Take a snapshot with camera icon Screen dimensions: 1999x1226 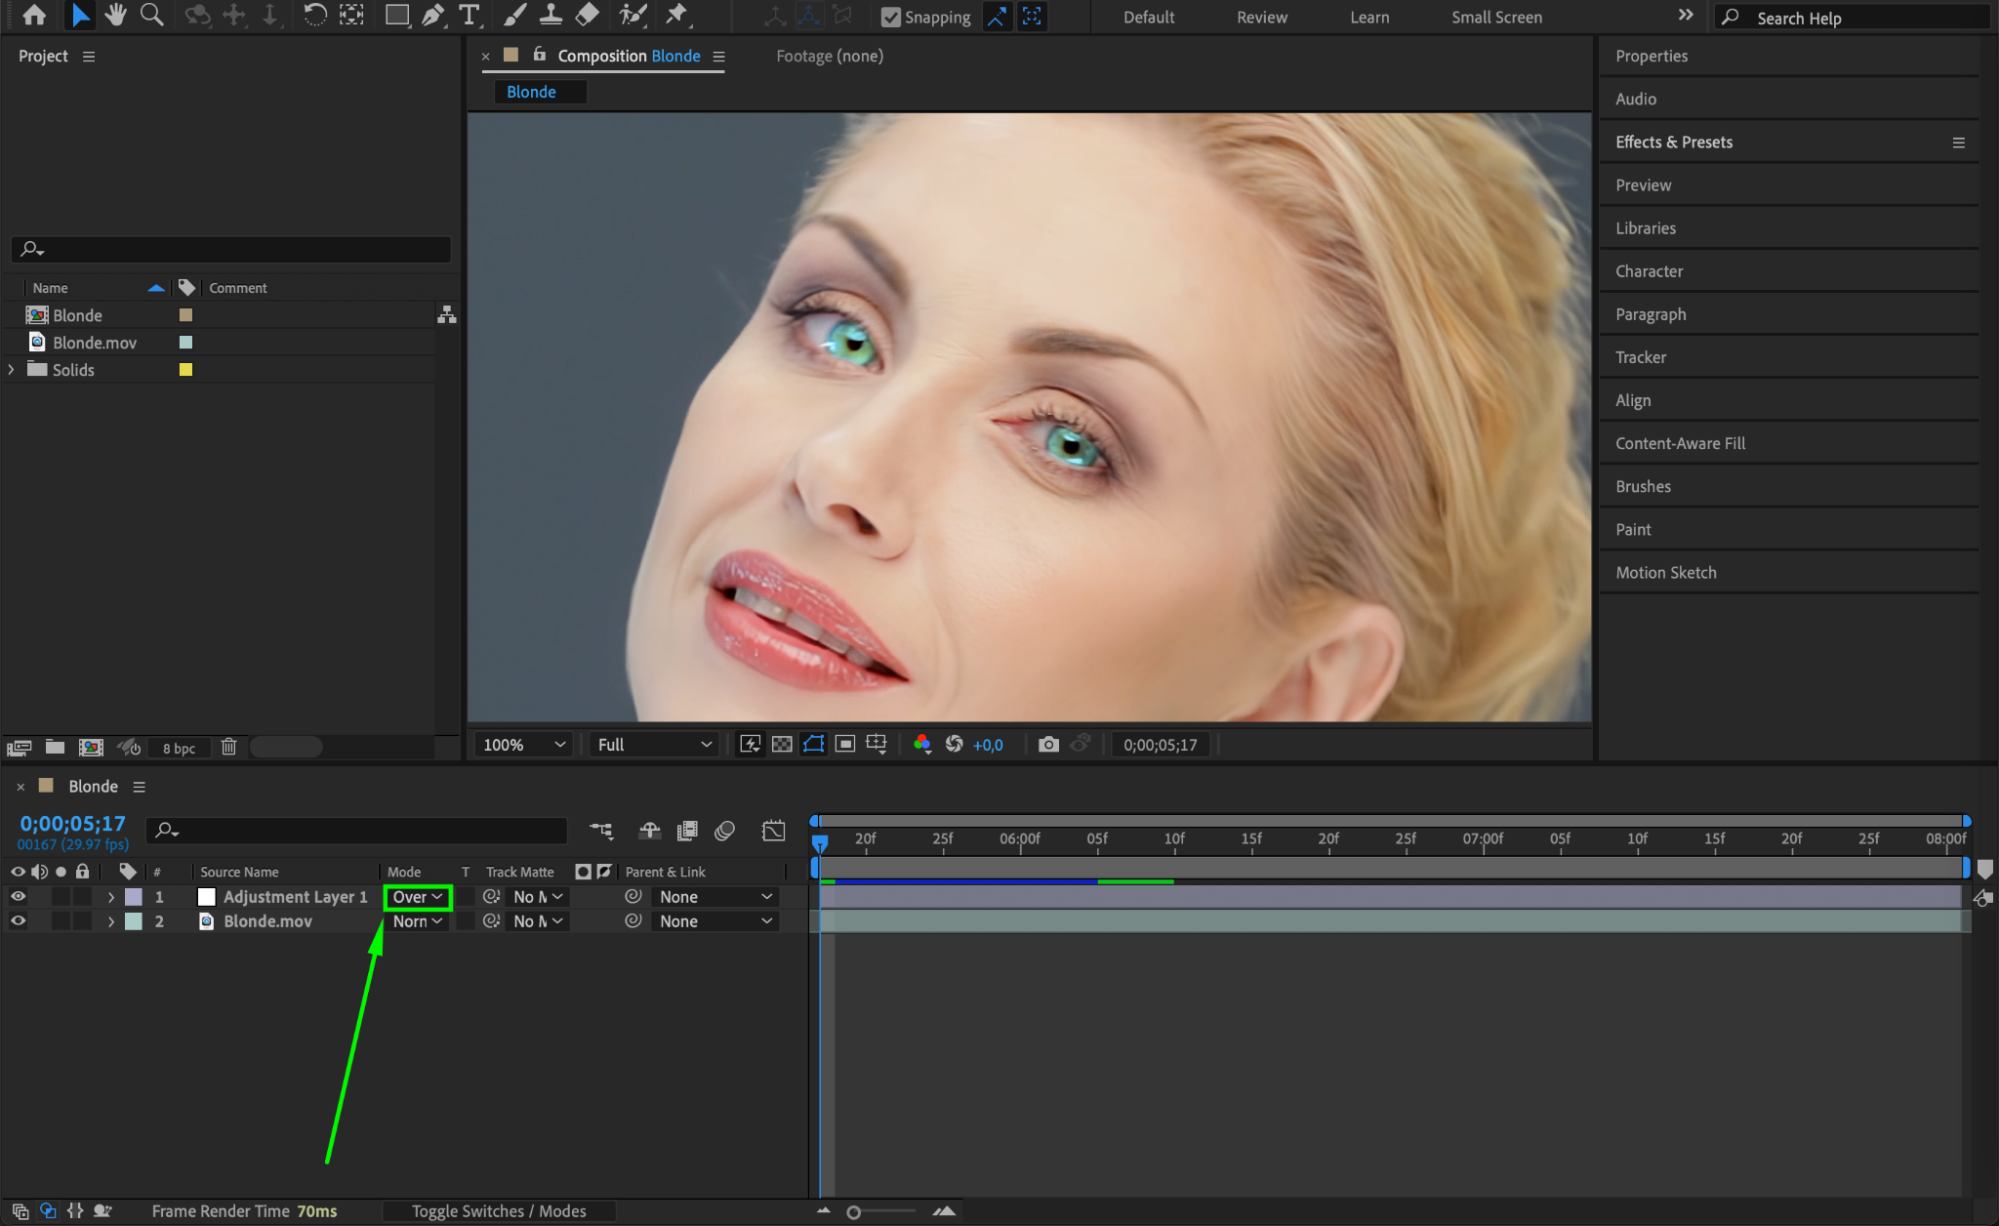click(x=1048, y=745)
